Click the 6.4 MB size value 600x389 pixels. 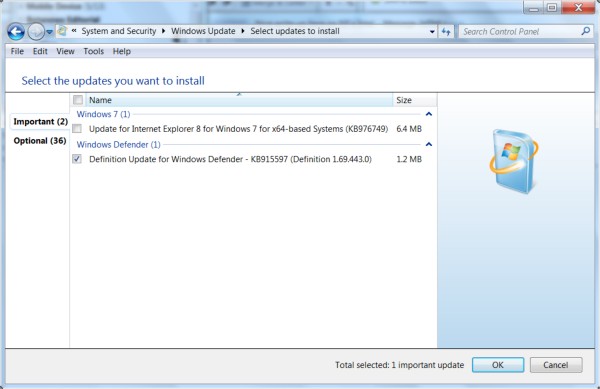409,129
